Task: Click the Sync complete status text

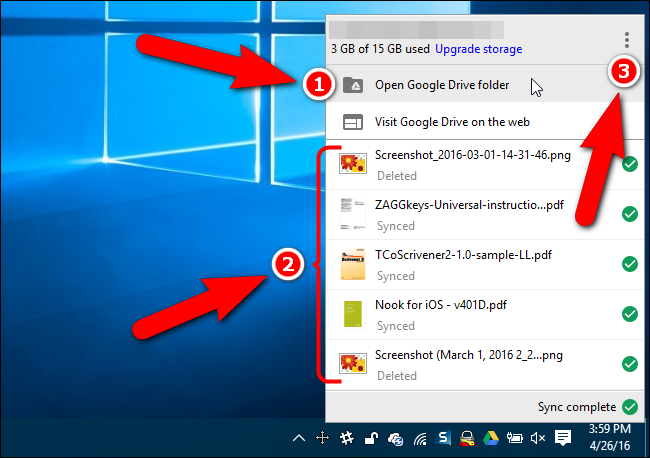Action: coord(577,407)
